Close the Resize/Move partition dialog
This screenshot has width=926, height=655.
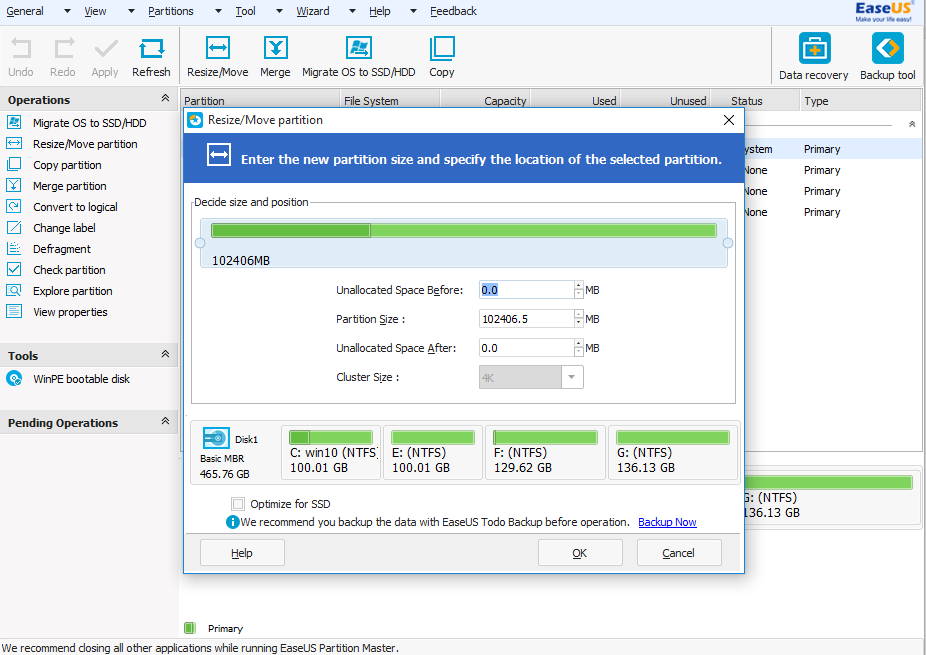click(x=729, y=120)
